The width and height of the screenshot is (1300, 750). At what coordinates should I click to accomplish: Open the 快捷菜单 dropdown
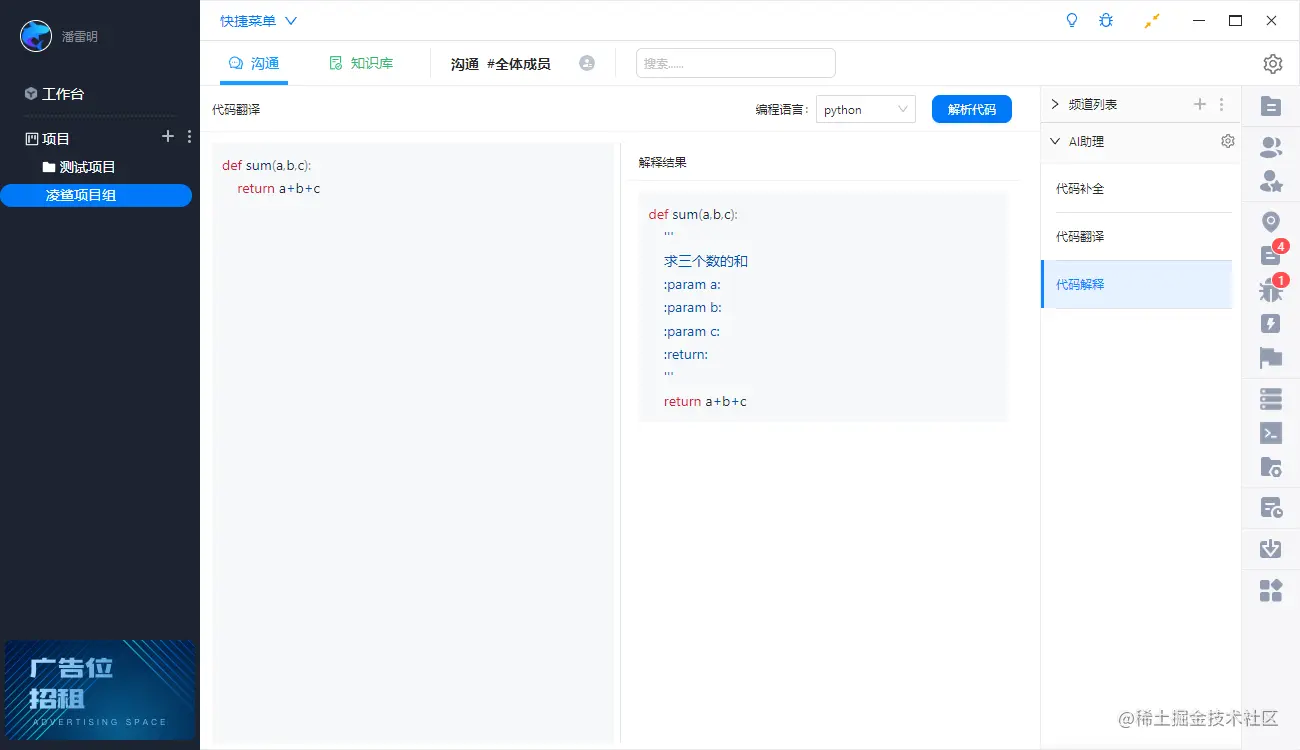pyautogui.click(x=259, y=20)
